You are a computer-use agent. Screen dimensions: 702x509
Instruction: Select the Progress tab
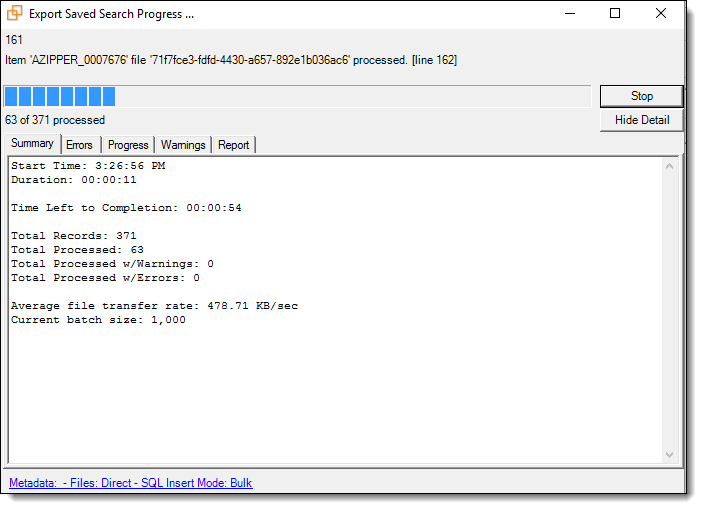click(x=128, y=145)
